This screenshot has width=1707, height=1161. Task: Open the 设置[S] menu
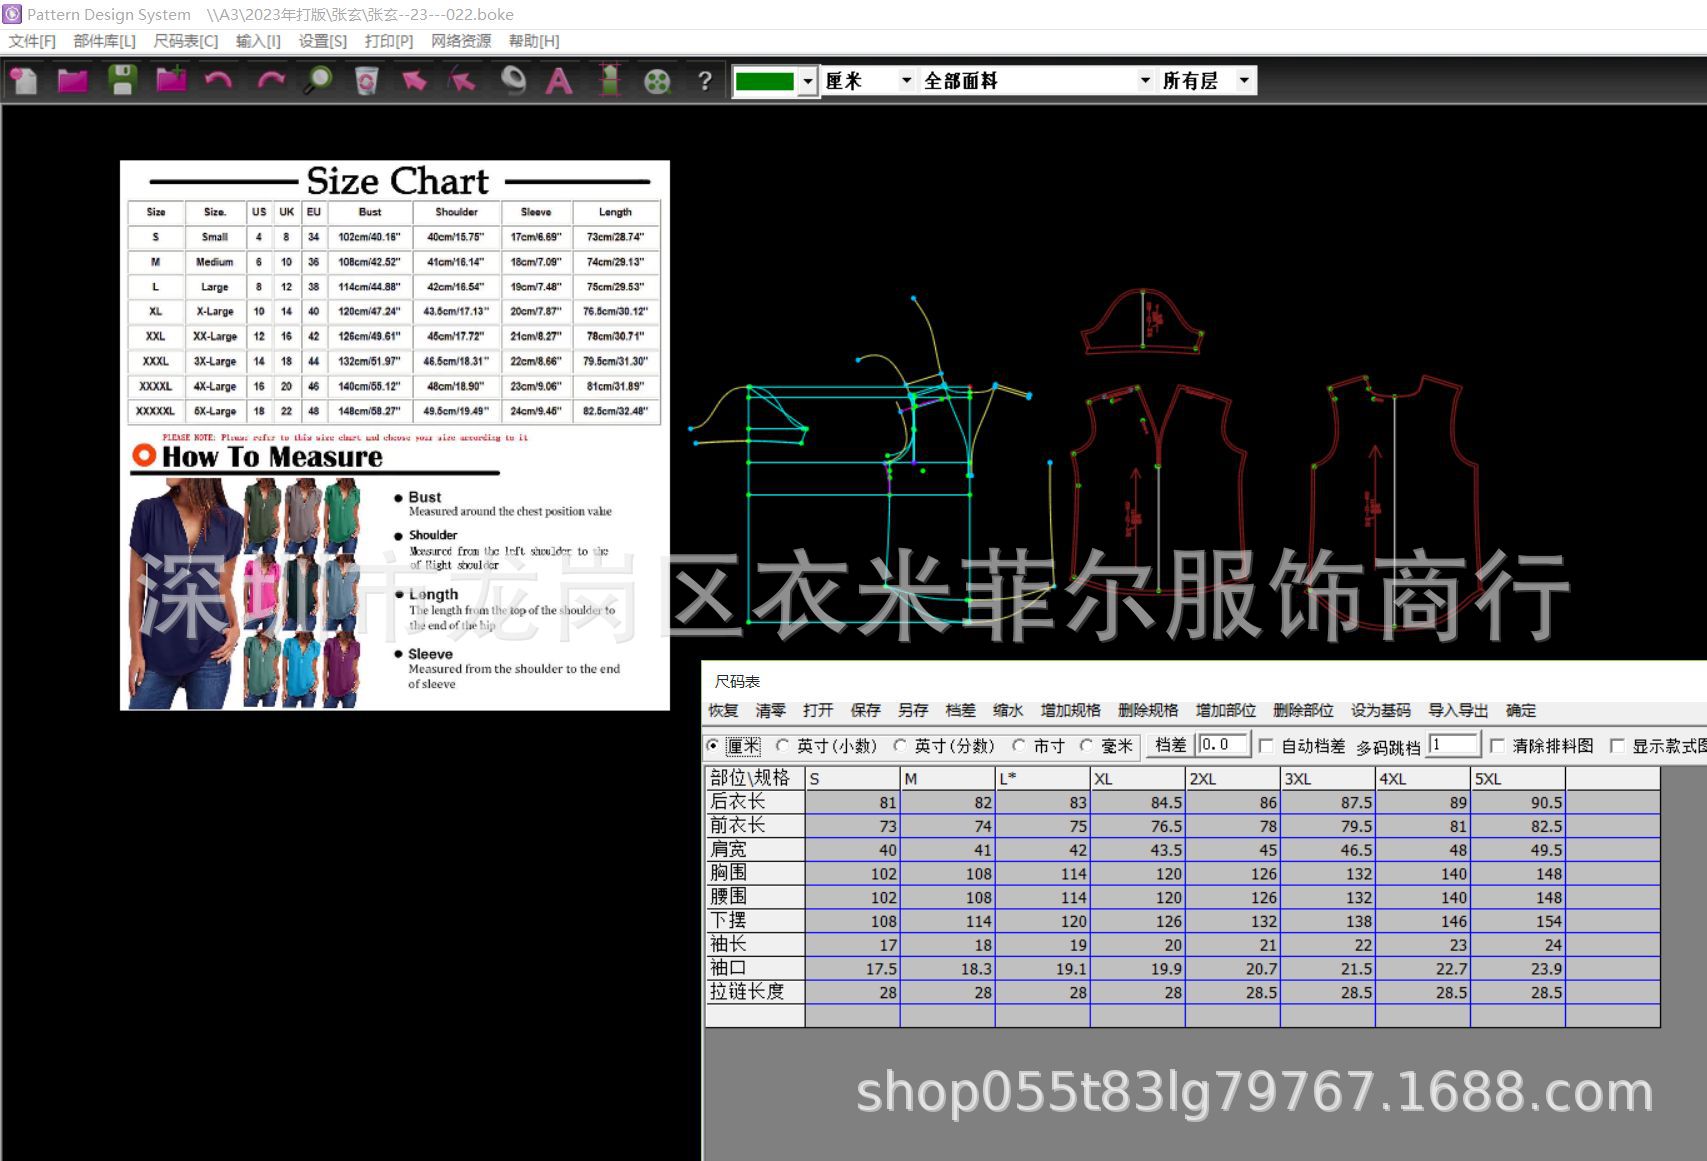point(322,41)
